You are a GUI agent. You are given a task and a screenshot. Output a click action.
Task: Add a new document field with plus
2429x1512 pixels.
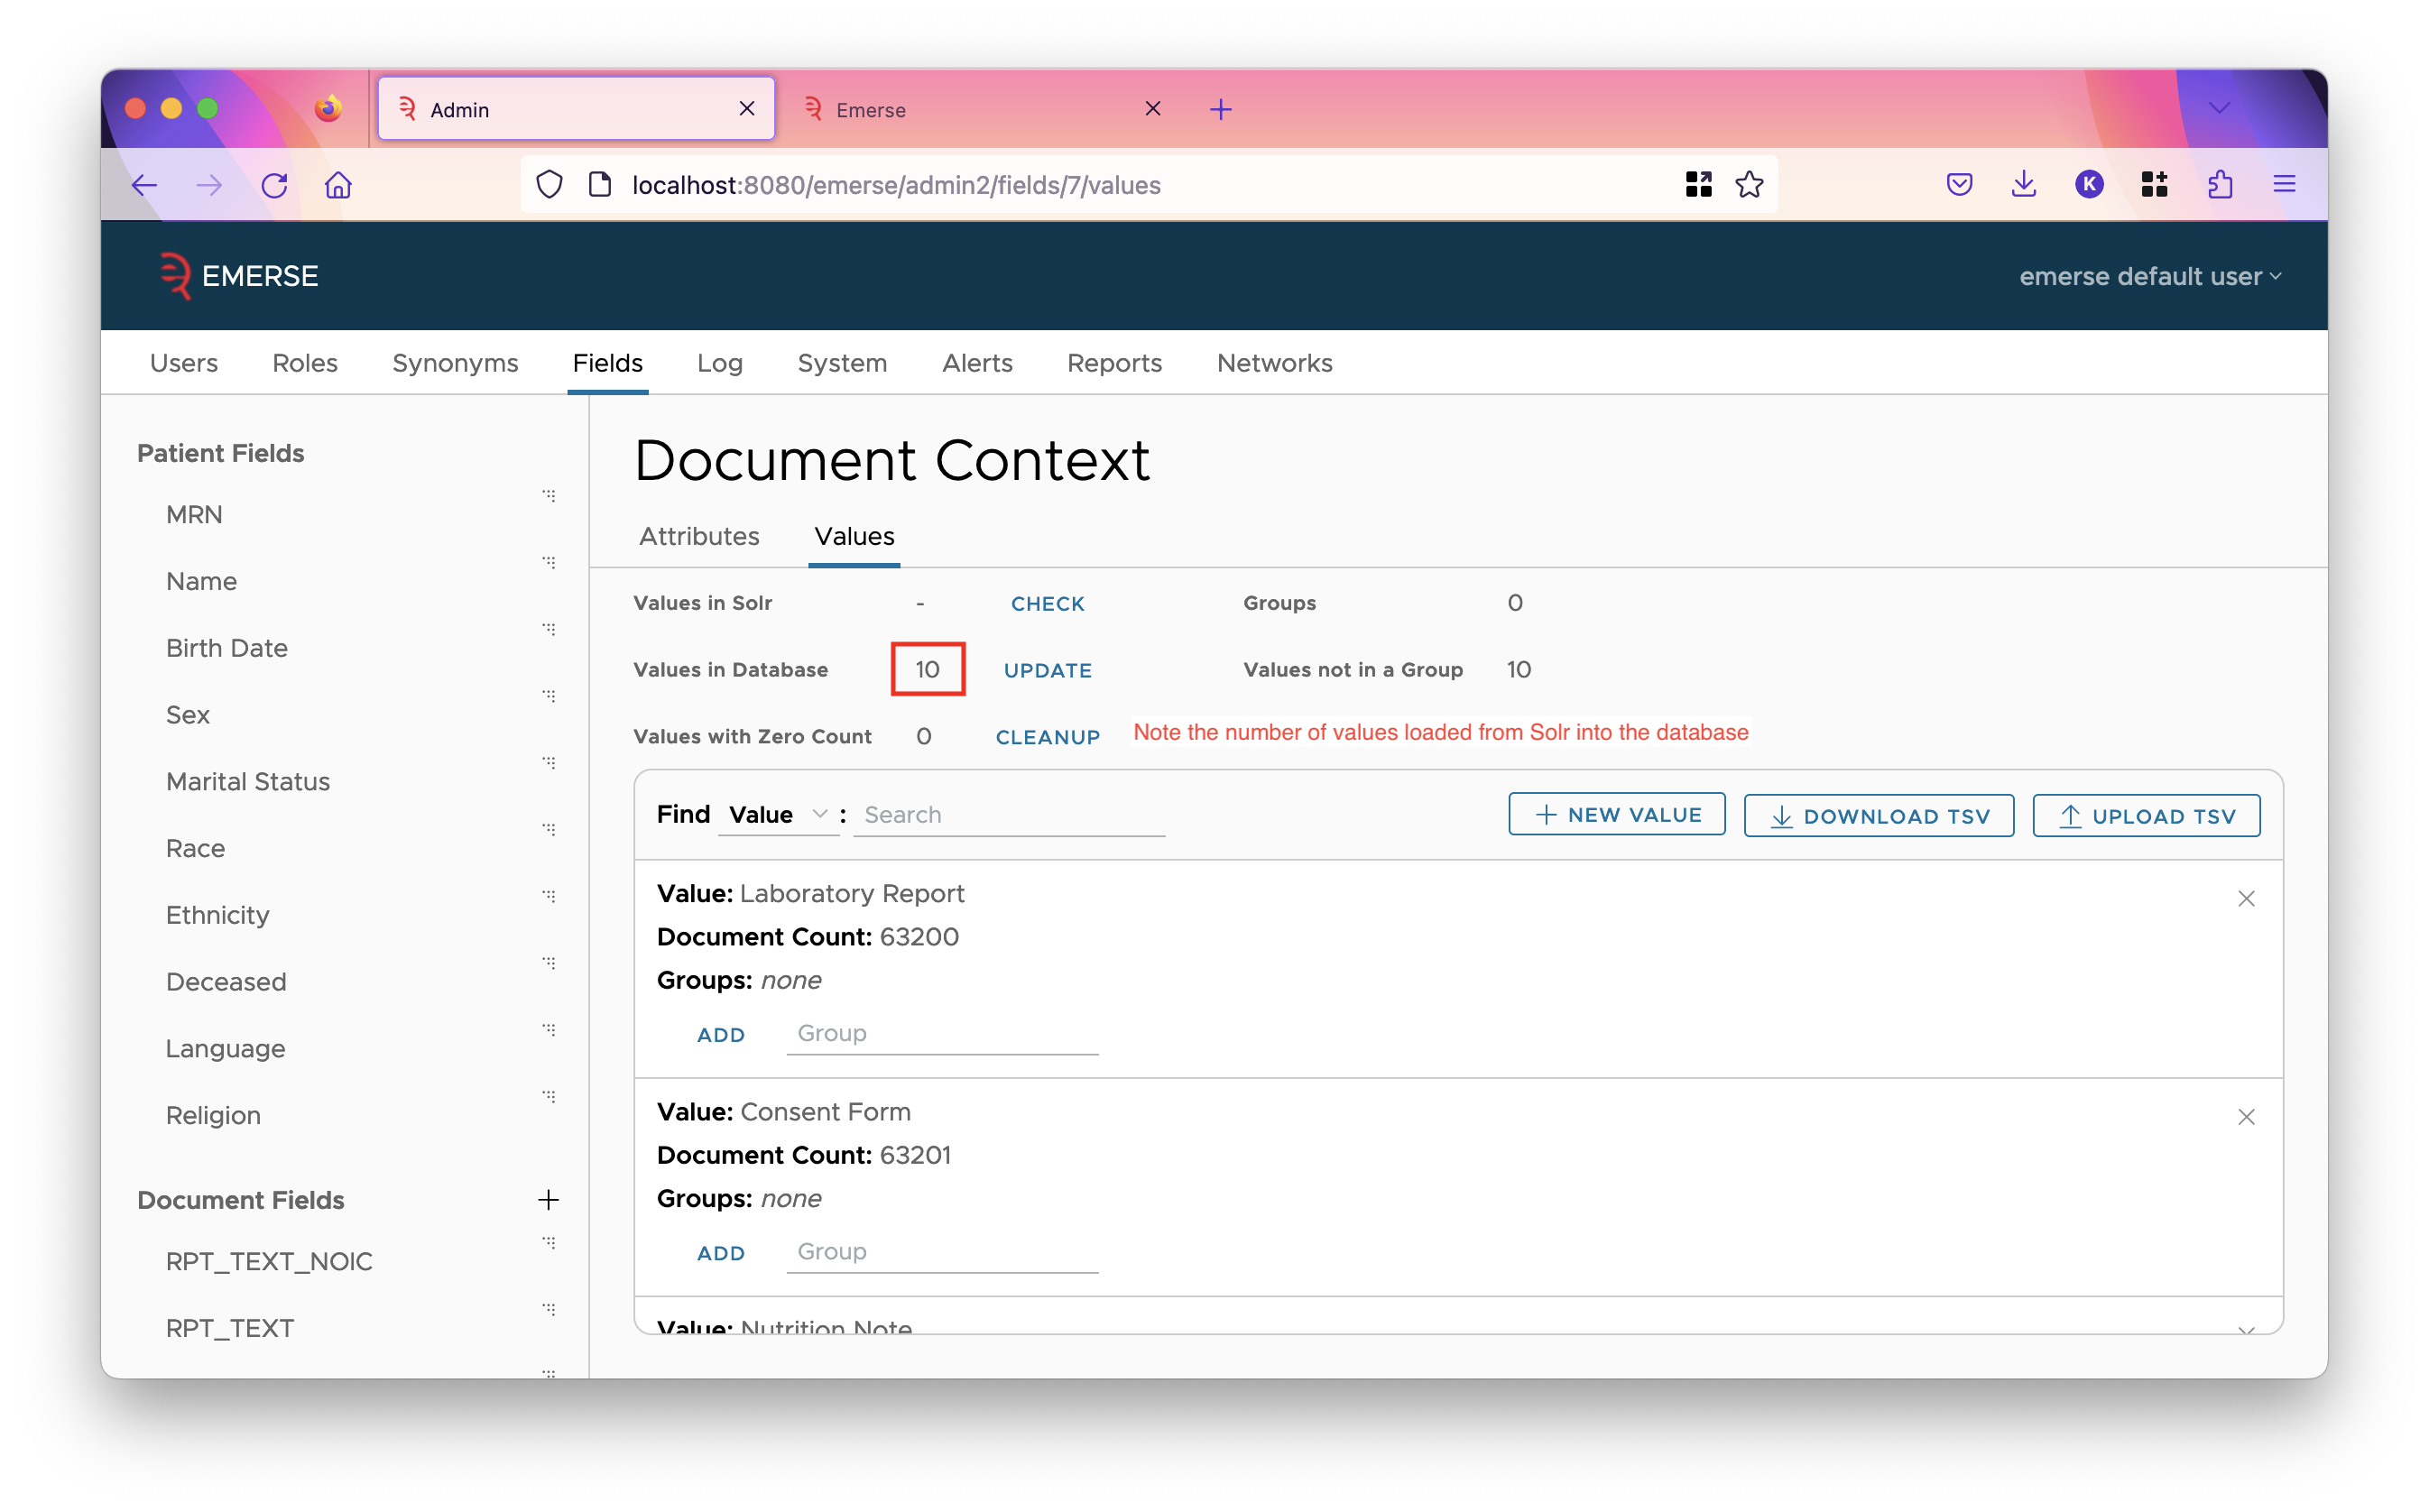pyautogui.click(x=548, y=1200)
